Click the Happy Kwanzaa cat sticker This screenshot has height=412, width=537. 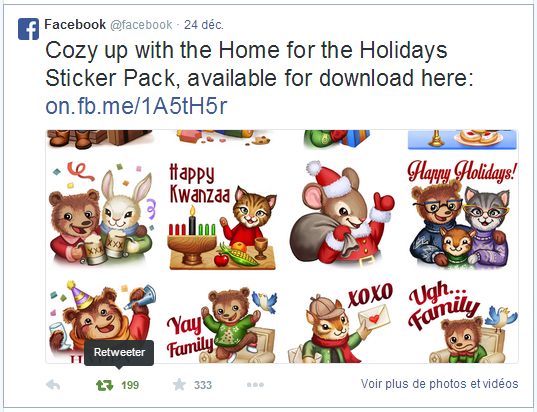(223, 216)
